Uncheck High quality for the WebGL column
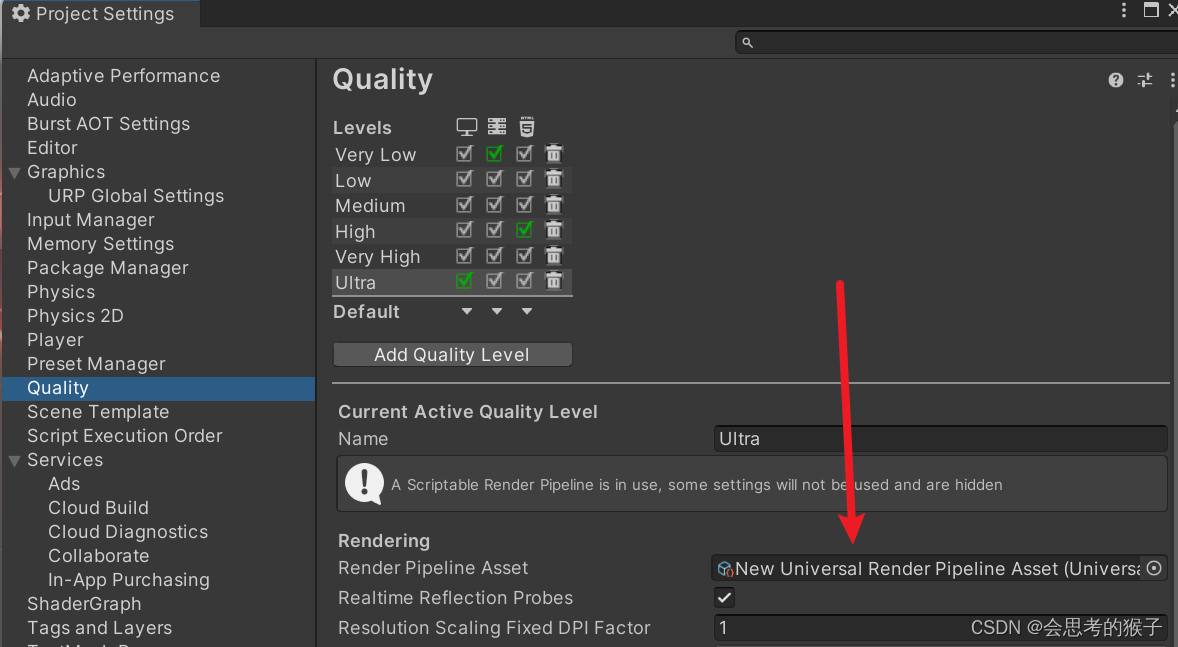This screenshot has width=1178, height=647. click(x=524, y=230)
